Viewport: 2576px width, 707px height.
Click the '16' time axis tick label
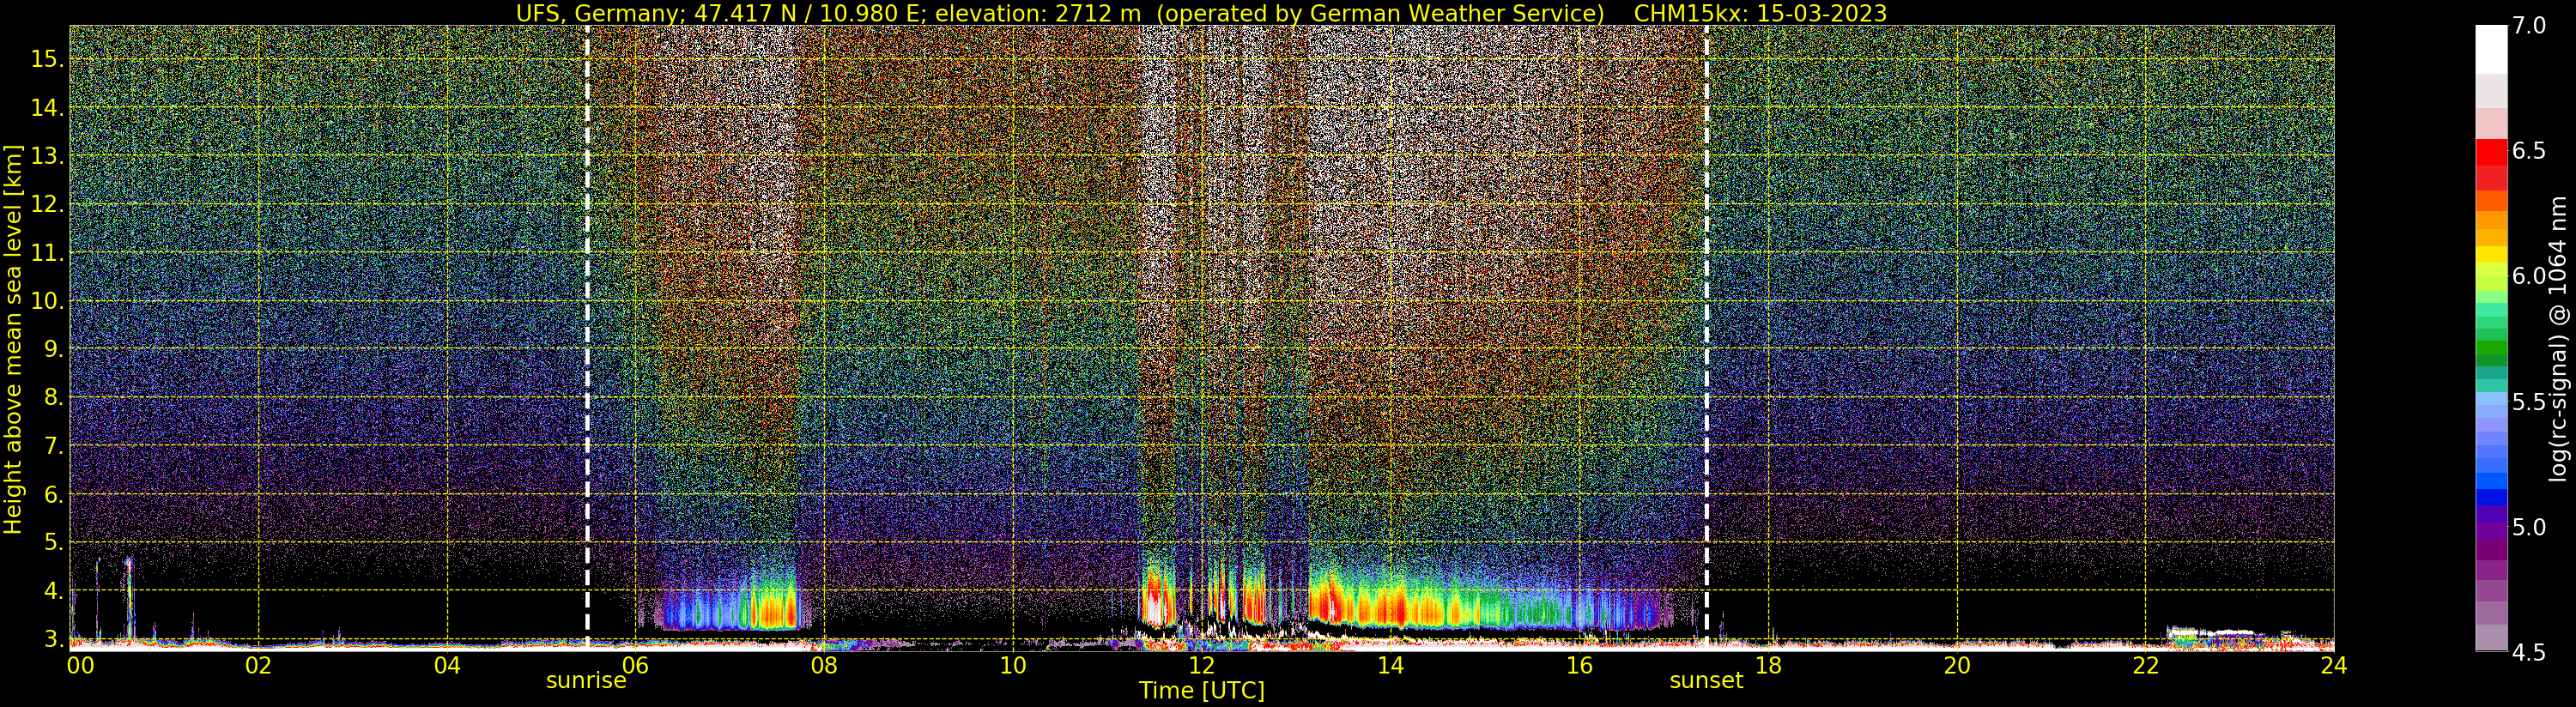[1578, 665]
